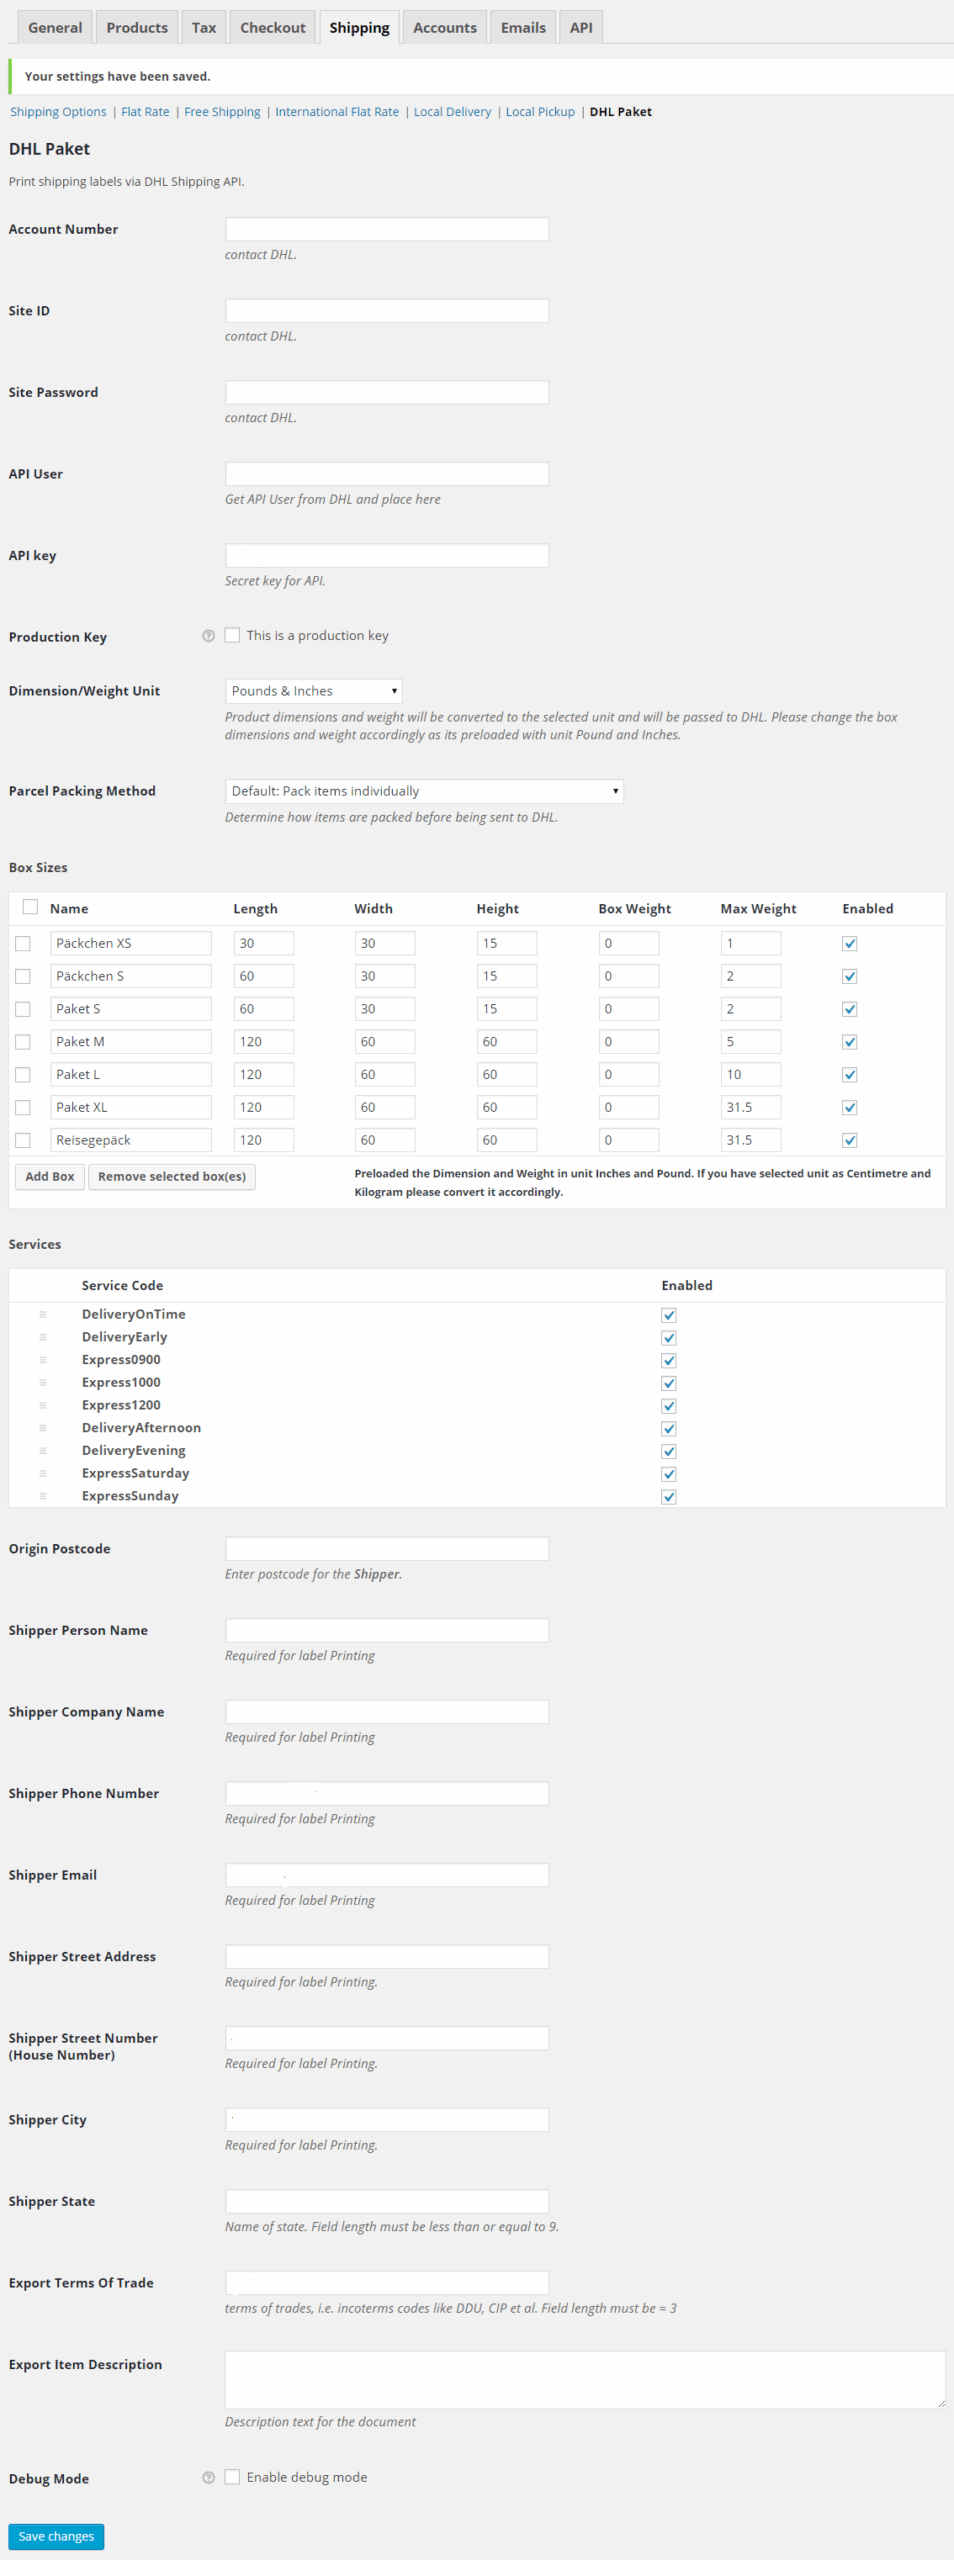Go to the Emails tab
Image resolution: width=954 pixels, height=2560 pixels.
coord(523,28)
